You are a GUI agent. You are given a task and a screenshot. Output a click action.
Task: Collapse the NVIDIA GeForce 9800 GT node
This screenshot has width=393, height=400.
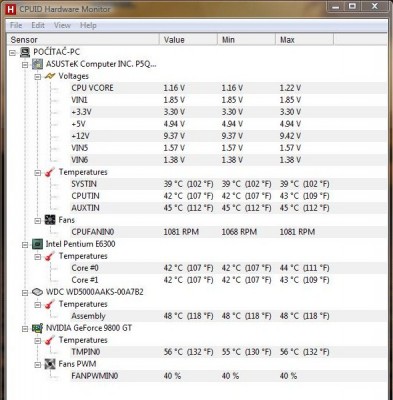click(25, 329)
